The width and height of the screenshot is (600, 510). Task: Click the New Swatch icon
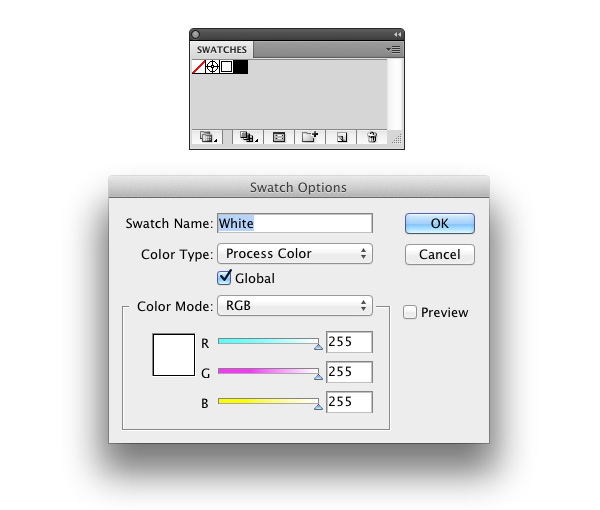point(342,137)
